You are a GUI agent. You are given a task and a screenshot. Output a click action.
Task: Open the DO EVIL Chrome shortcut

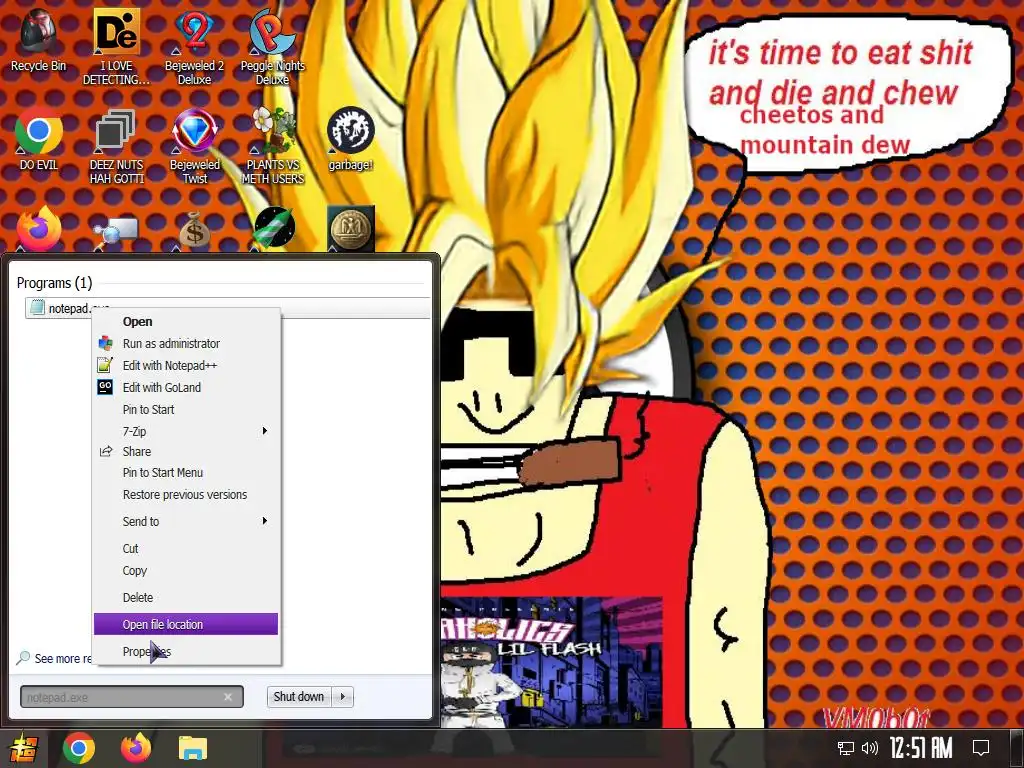39,138
